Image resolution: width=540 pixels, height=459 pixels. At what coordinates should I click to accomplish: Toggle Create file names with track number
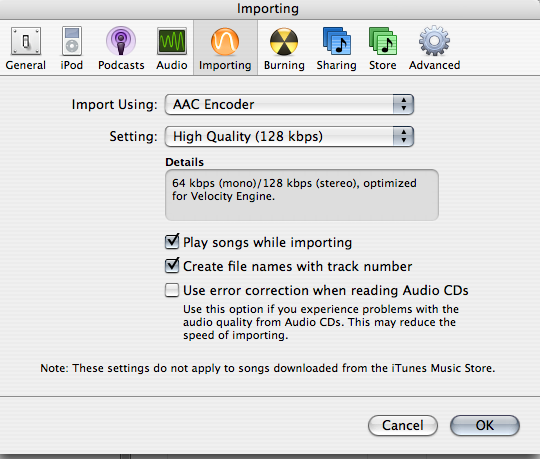pos(172,265)
